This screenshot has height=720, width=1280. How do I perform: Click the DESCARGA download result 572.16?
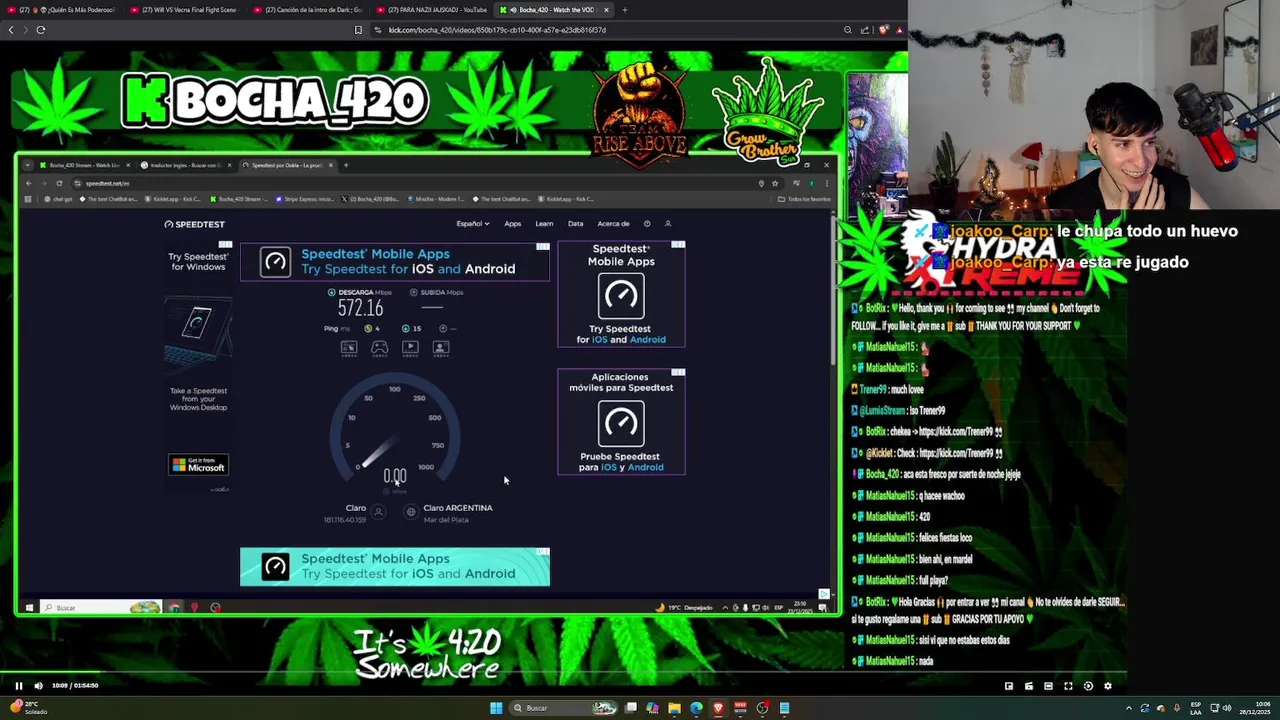pos(360,308)
